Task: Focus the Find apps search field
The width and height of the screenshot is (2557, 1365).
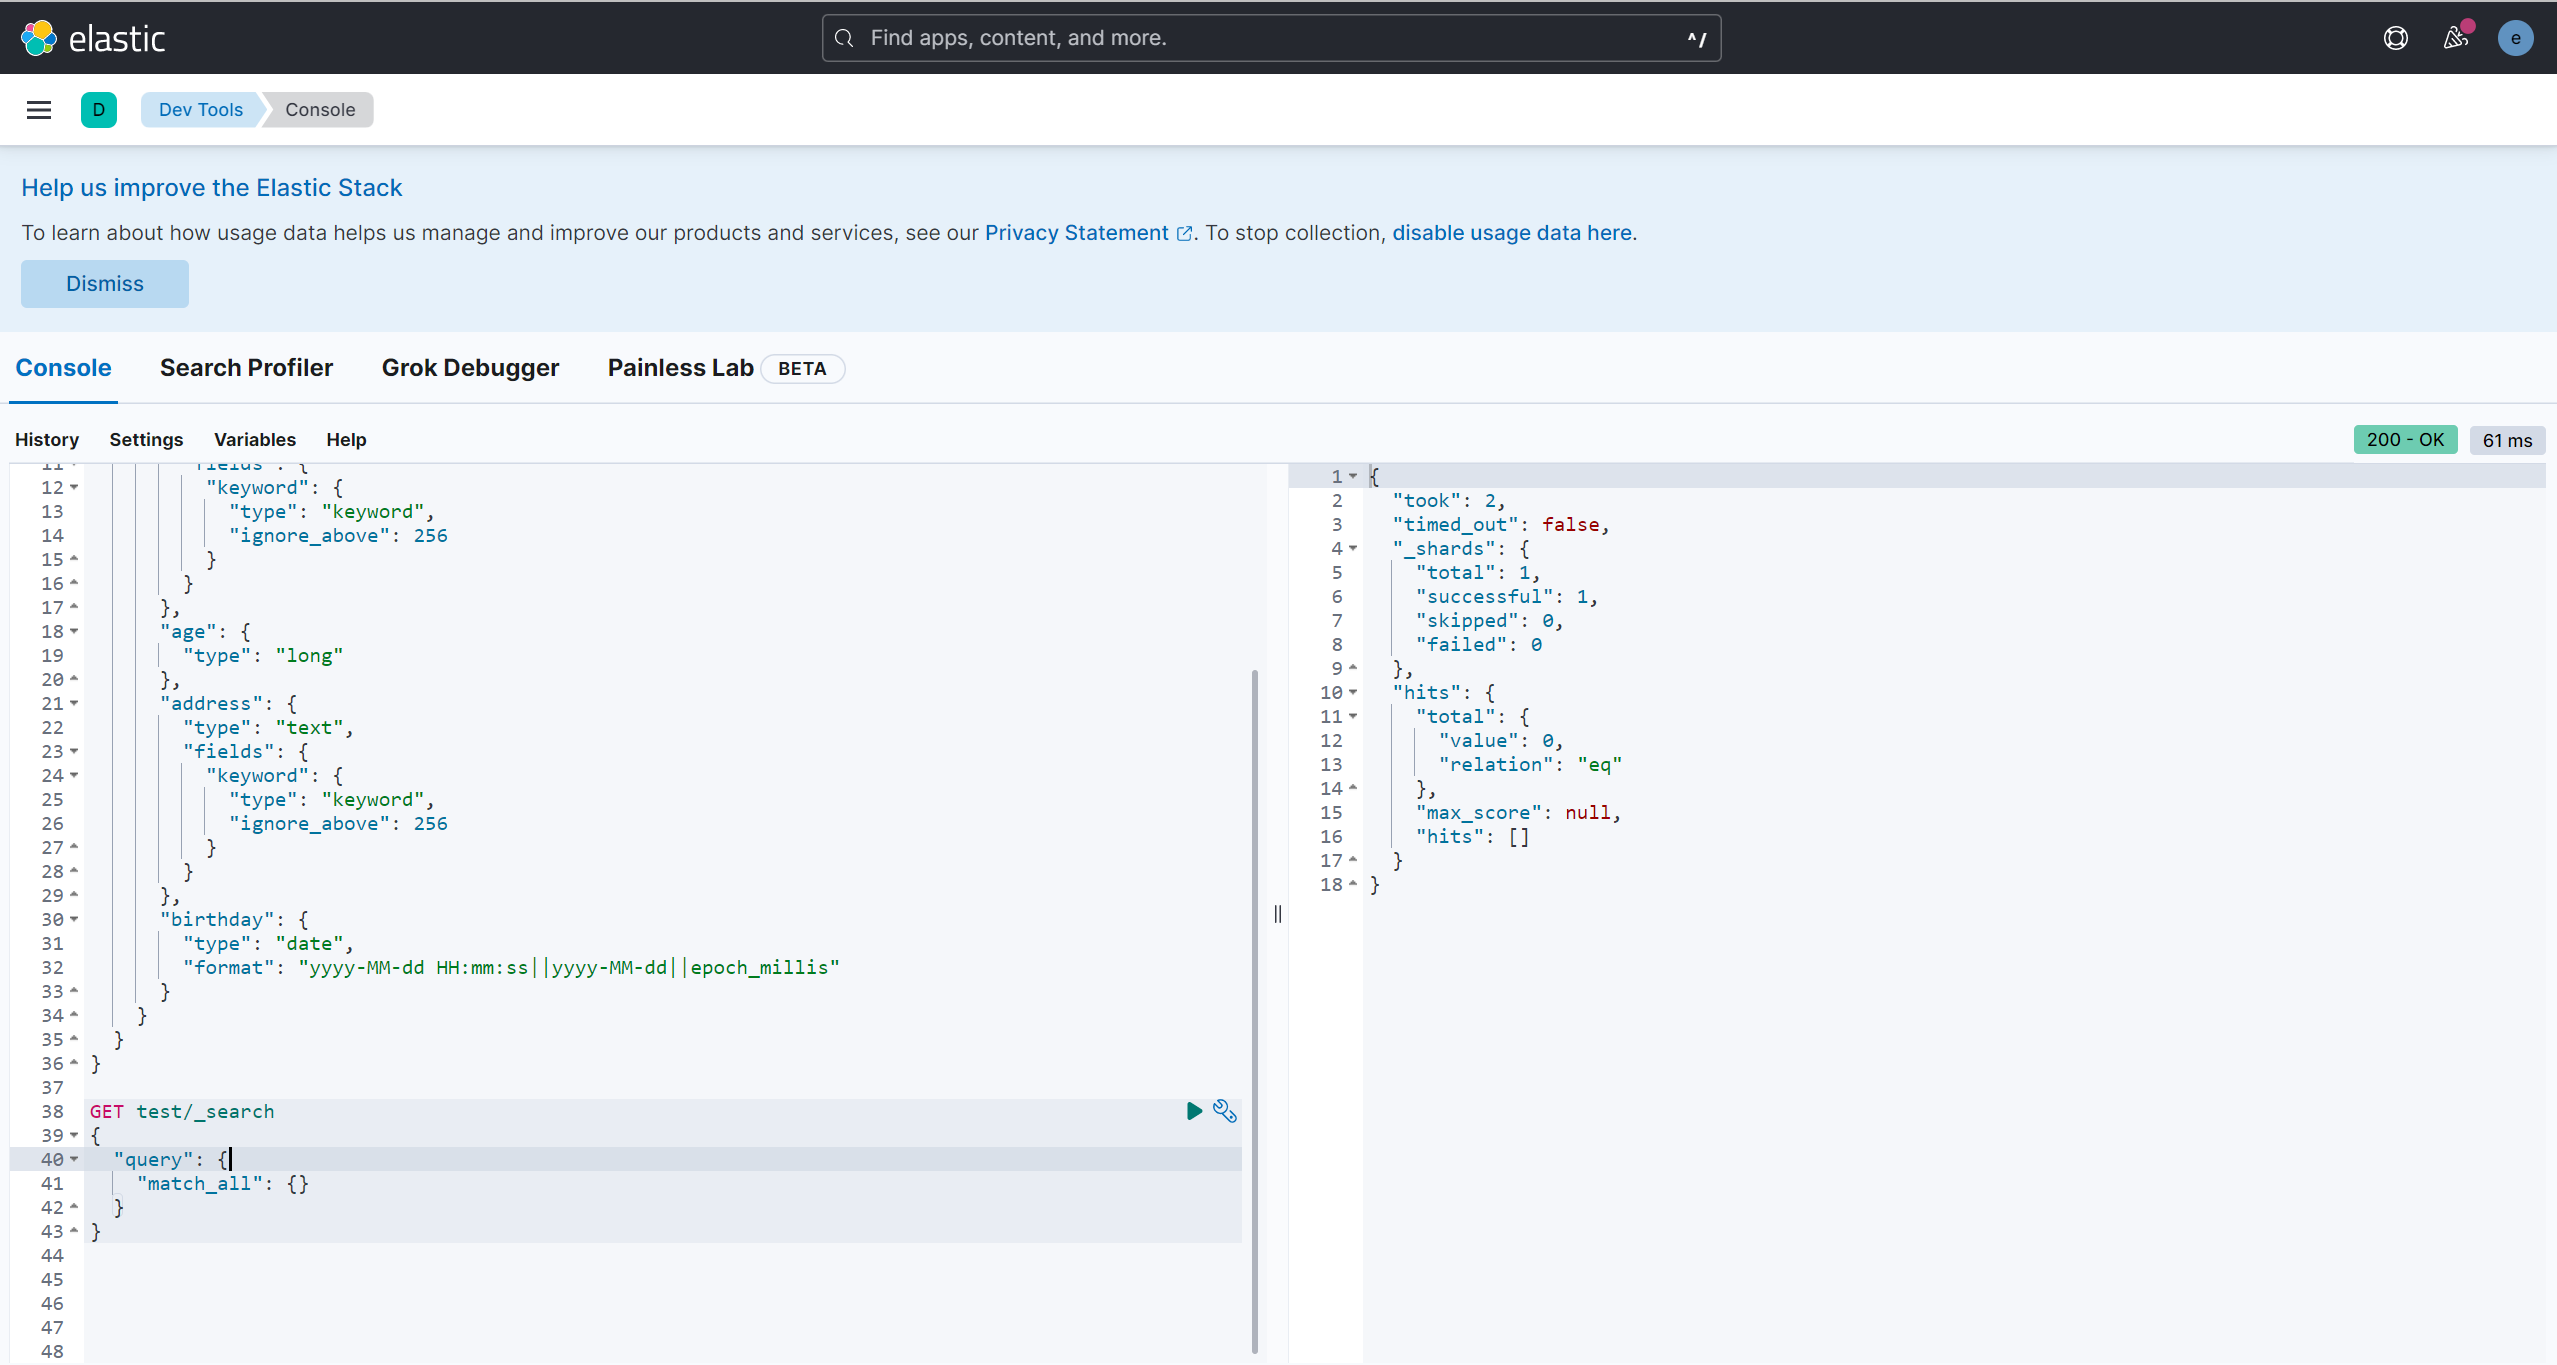Action: [x=1270, y=38]
